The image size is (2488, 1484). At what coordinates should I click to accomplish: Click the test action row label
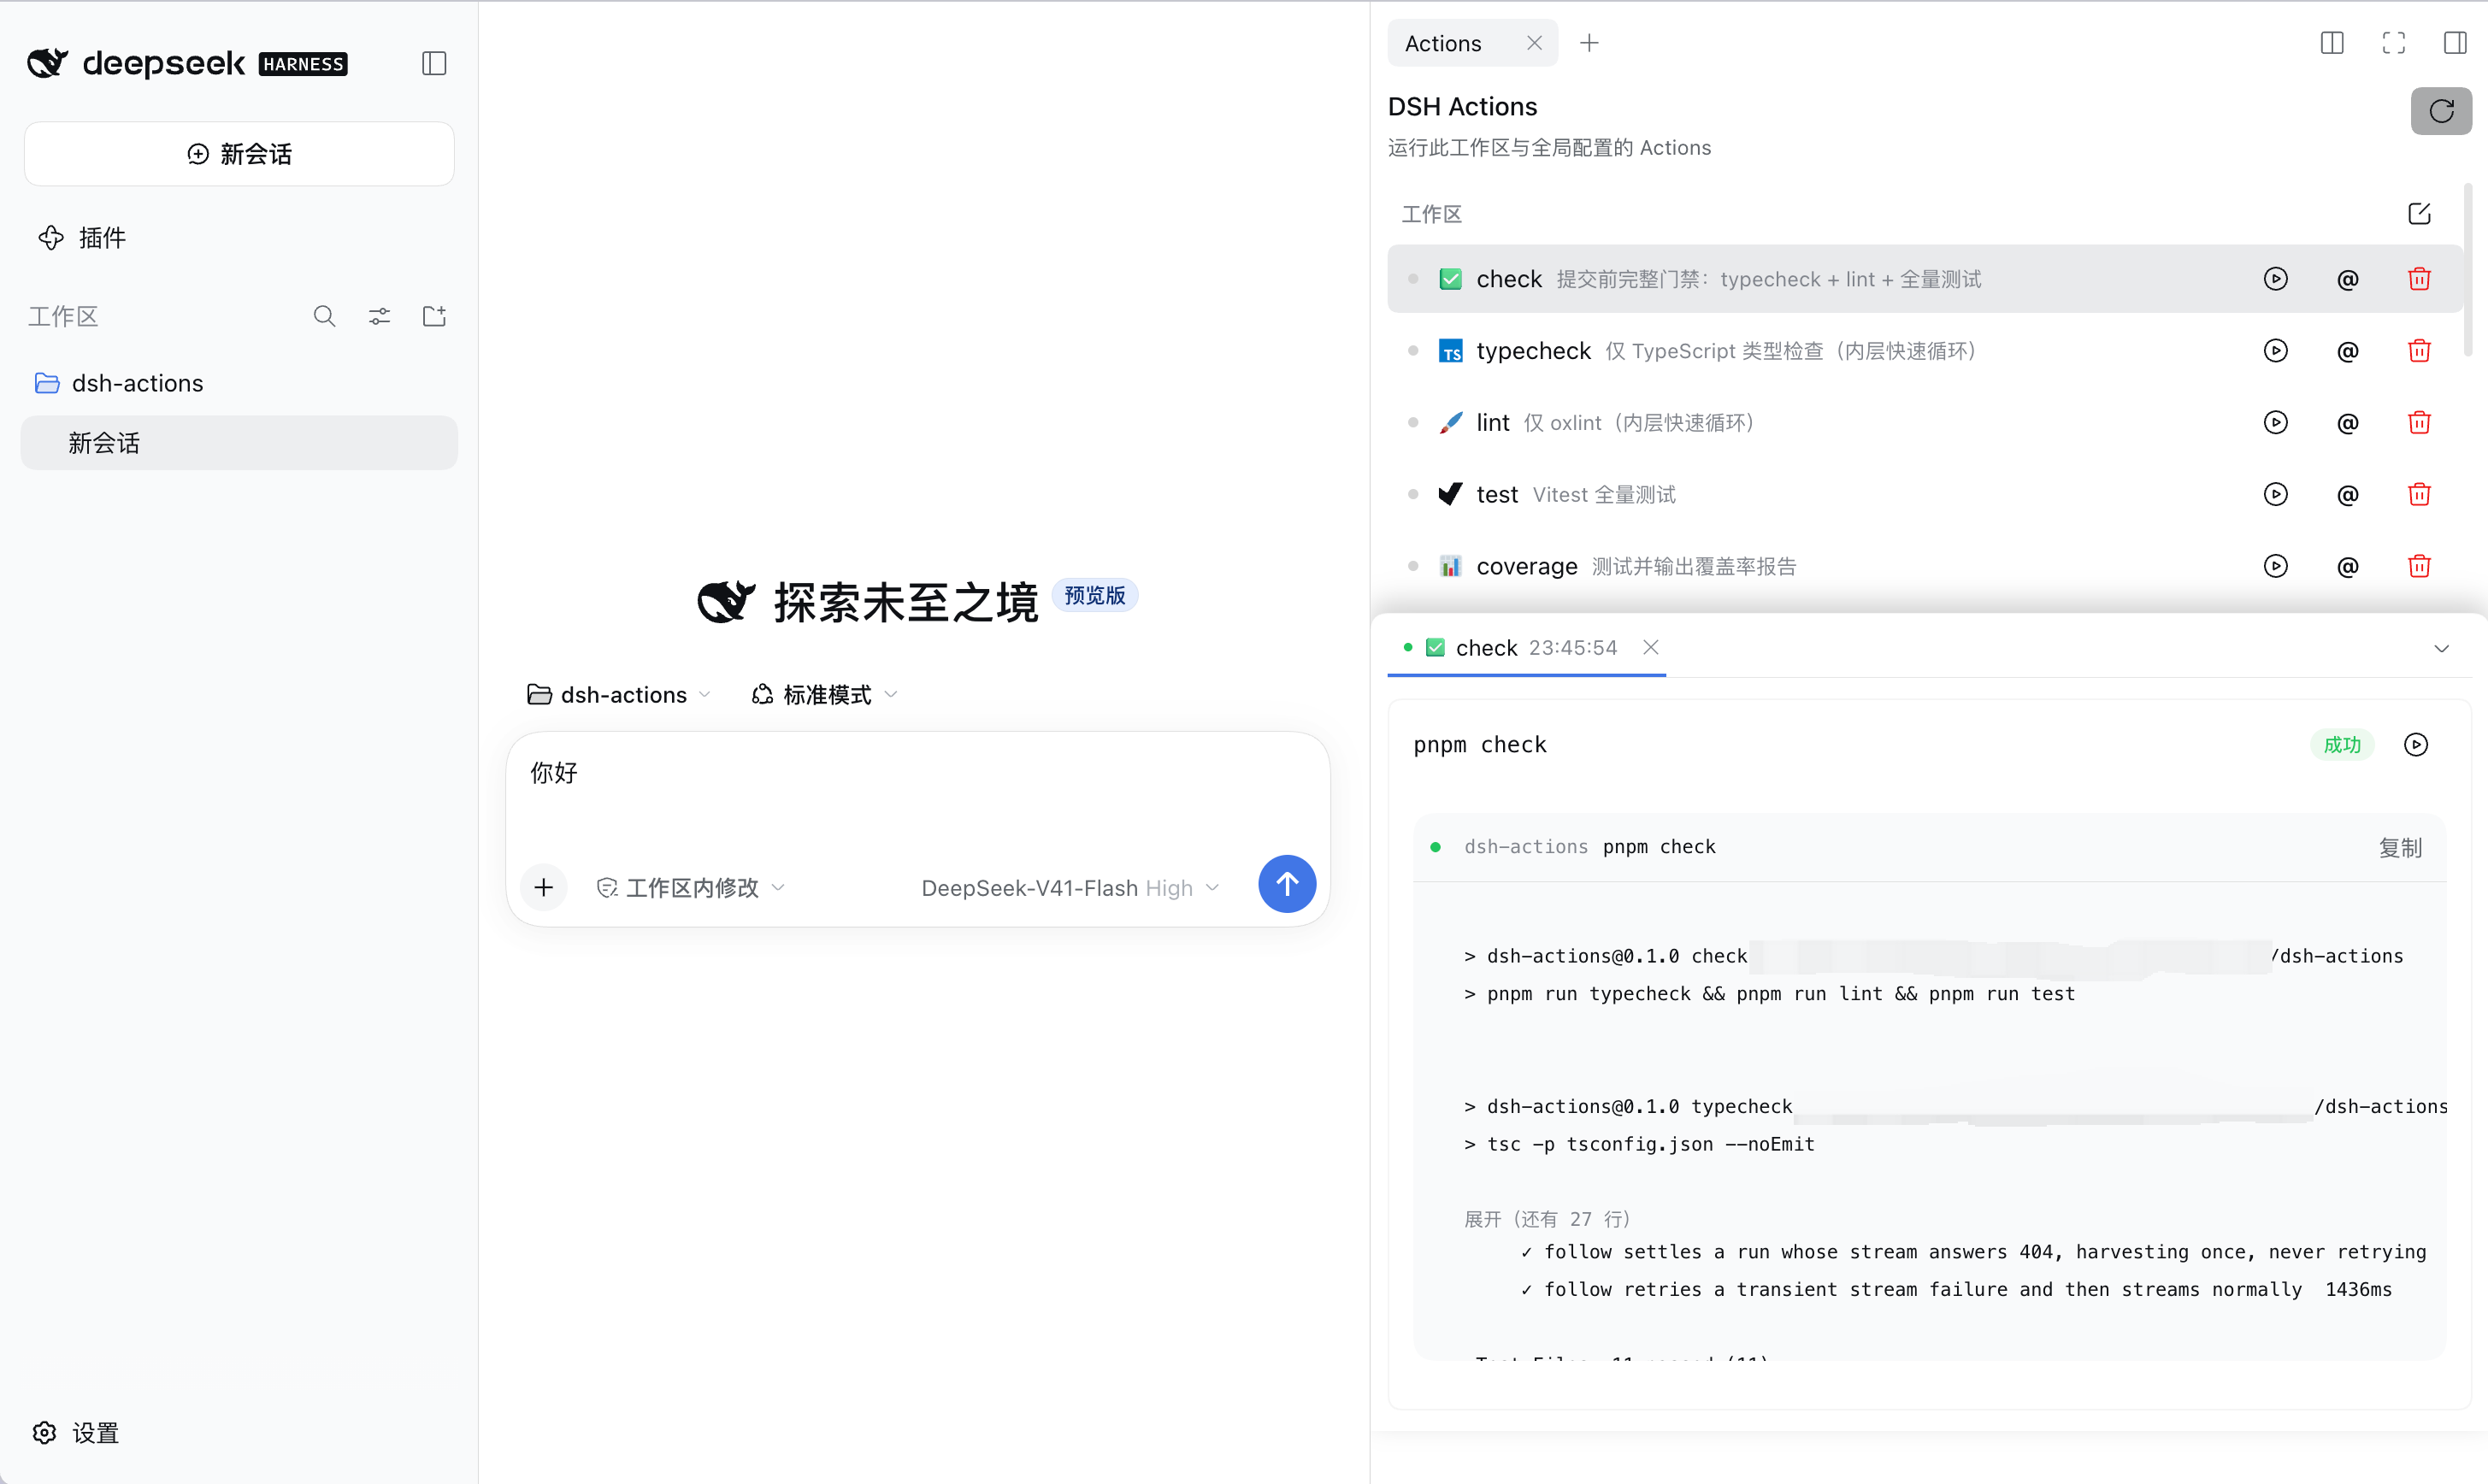(1497, 495)
